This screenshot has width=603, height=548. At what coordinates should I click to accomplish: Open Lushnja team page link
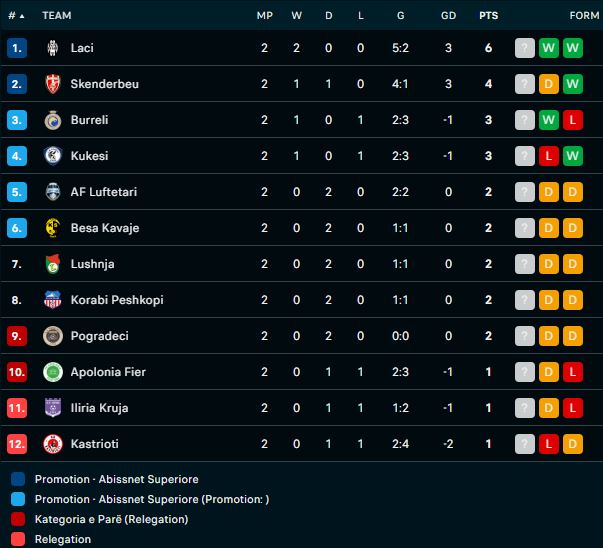tap(92, 264)
